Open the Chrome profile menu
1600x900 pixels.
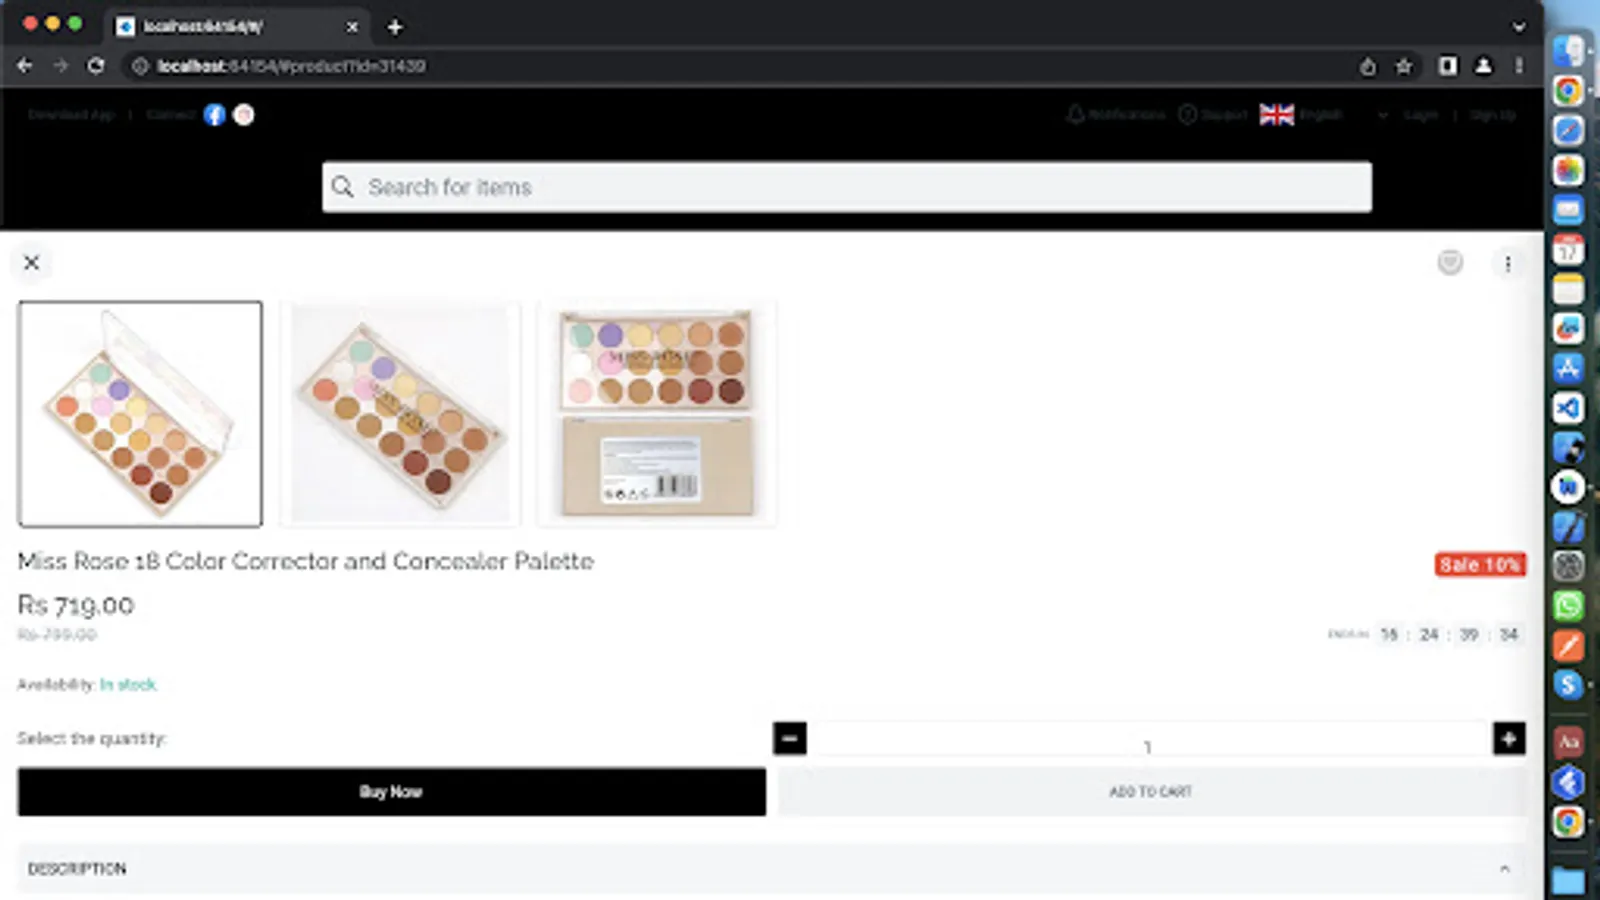click(x=1484, y=66)
